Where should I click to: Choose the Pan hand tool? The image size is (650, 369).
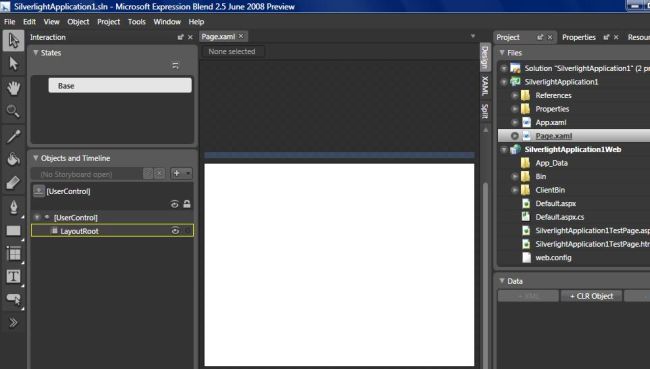click(13, 87)
